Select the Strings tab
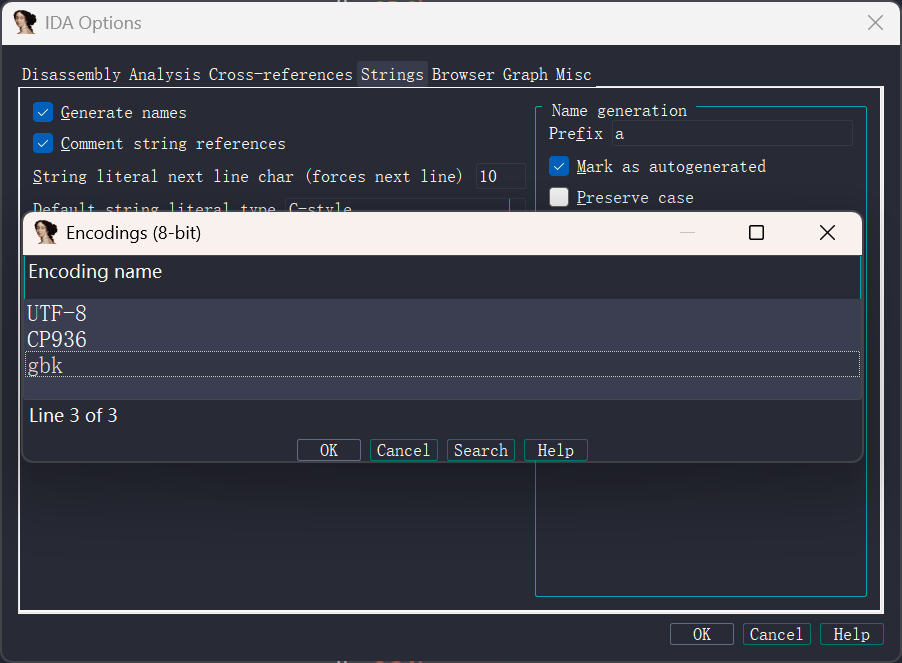This screenshot has width=902, height=663. pos(392,75)
